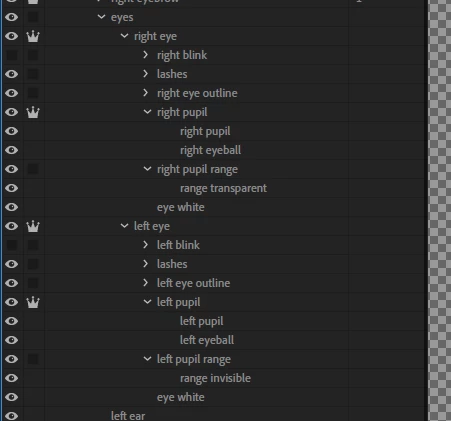Show the hidden right blink layer
Screen dimensions: 451x421
pyautogui.click(x=12, y=55)
